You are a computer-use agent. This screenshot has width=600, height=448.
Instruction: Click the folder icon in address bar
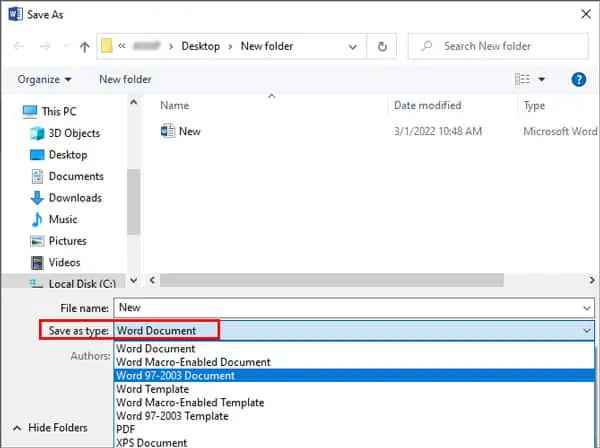[x=107, y=46]
